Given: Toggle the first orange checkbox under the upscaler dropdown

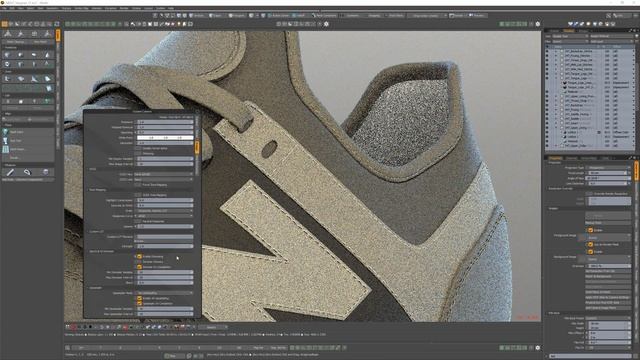Looking at the screenshot, I should (x=139, y=298).
